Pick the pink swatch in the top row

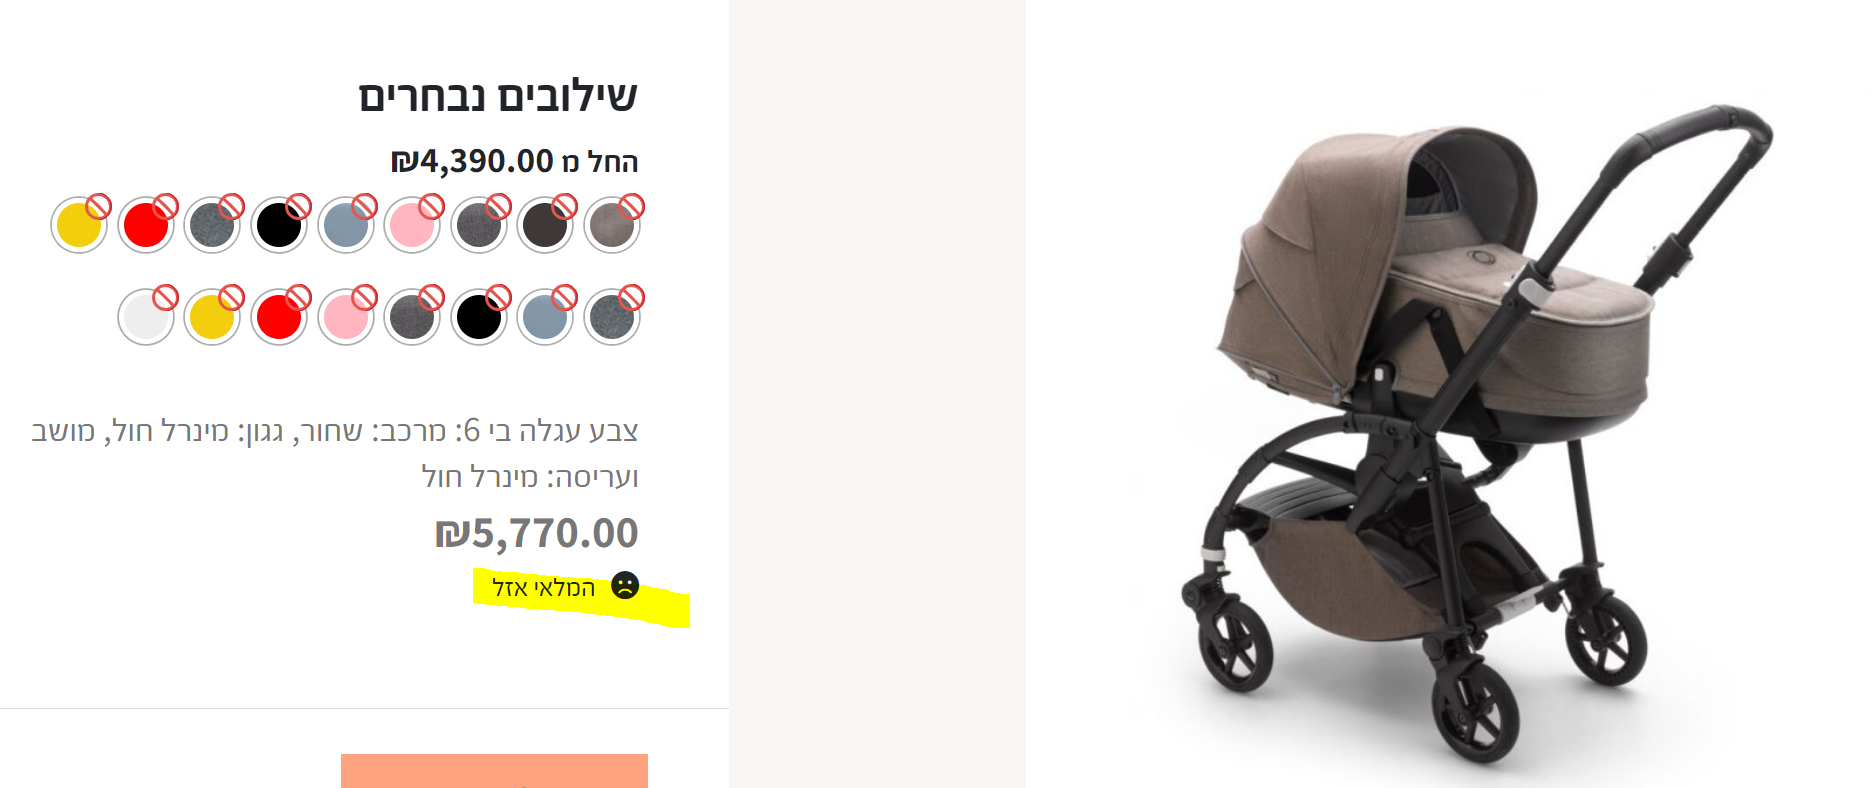point(412,225)
